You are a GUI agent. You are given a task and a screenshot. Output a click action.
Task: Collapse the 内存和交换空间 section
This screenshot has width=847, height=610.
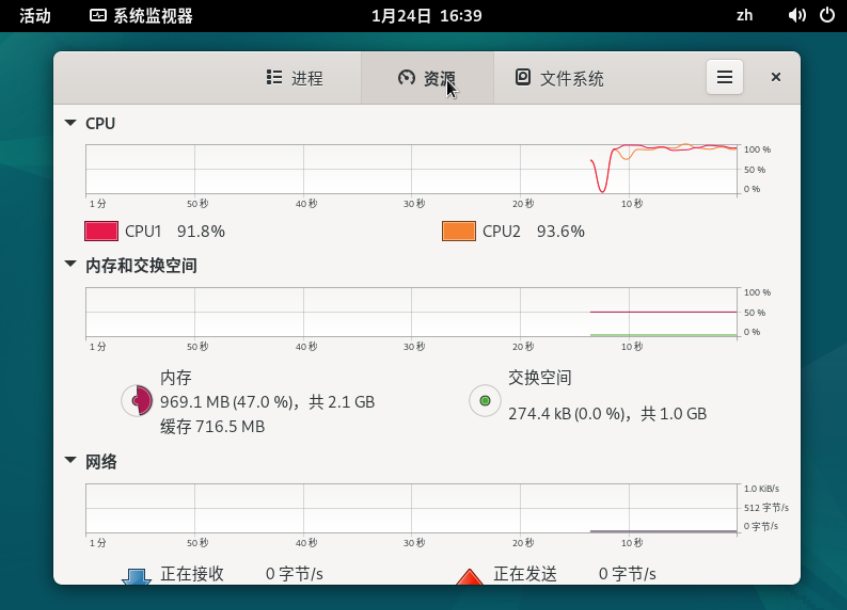pyautogui.click(x=70, y=265)
